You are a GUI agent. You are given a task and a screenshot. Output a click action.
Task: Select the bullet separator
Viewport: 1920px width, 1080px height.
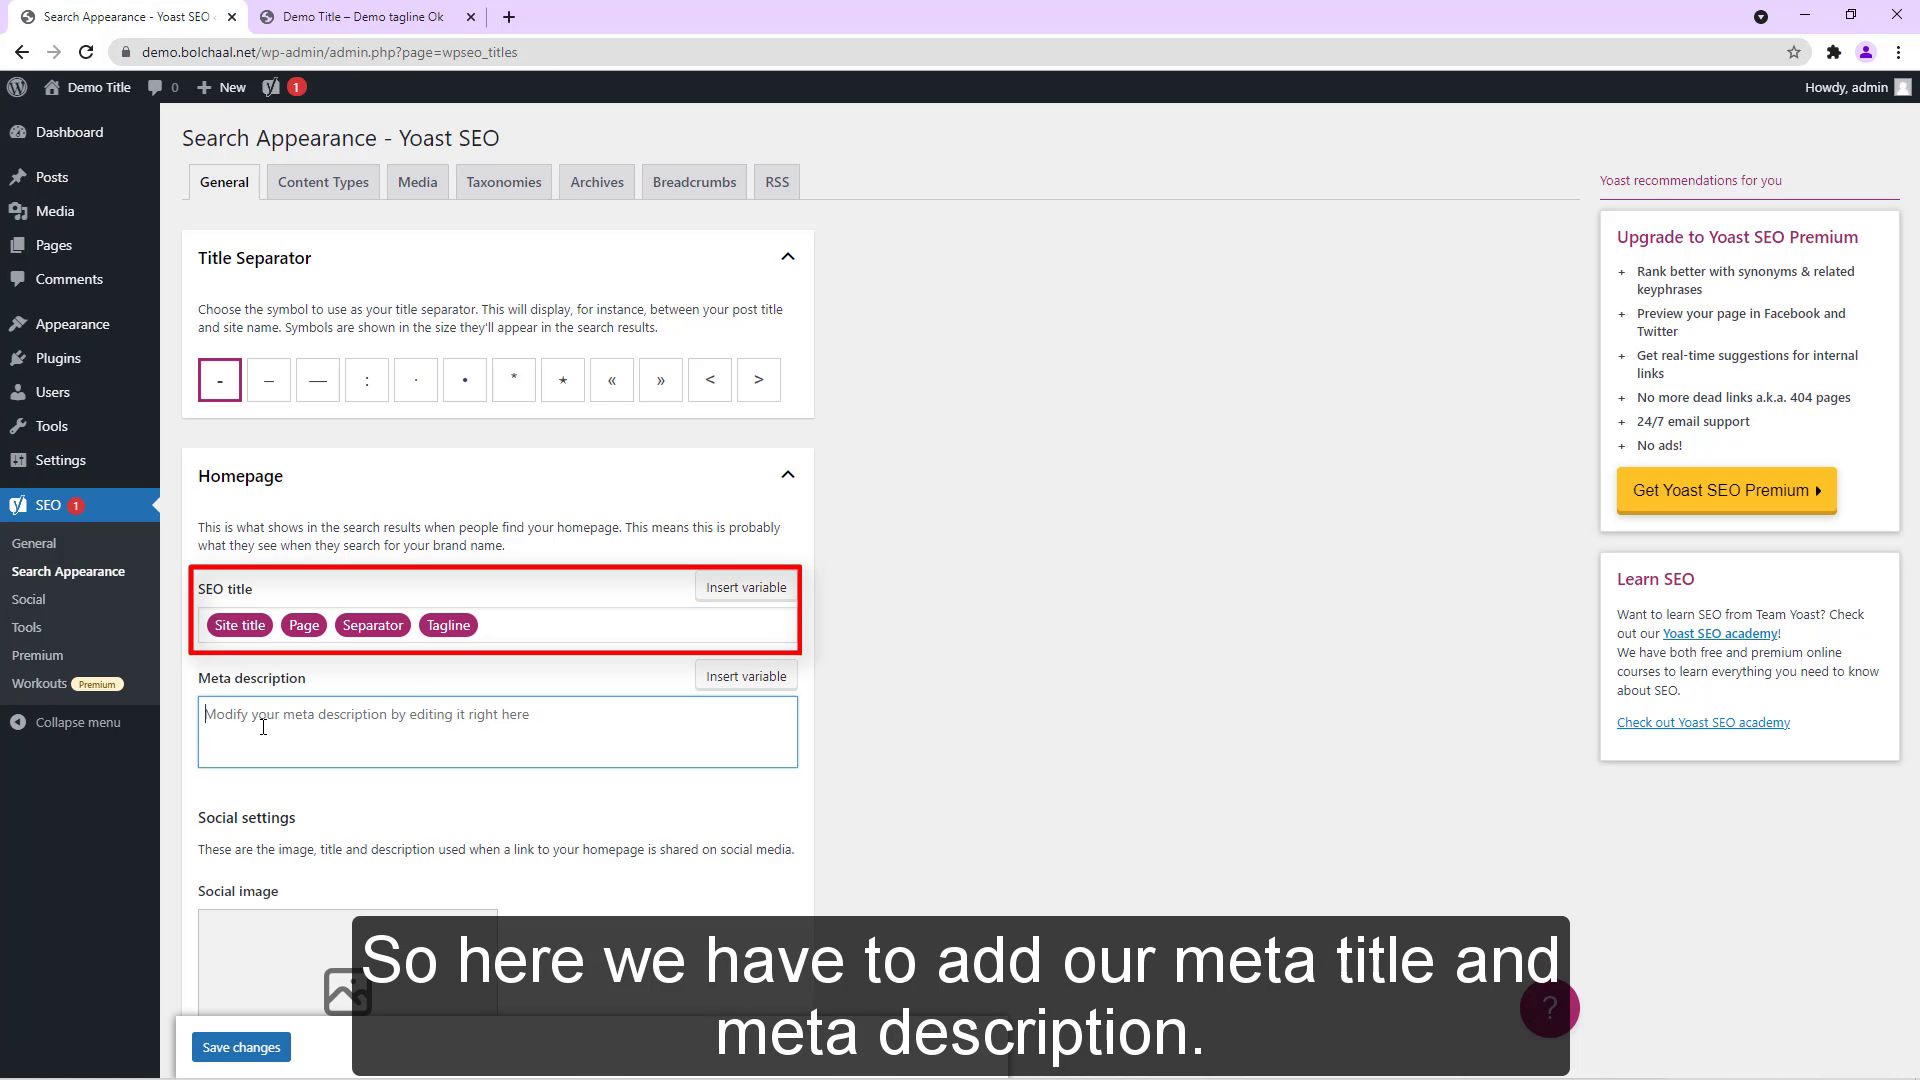click(x=465, y=380)
